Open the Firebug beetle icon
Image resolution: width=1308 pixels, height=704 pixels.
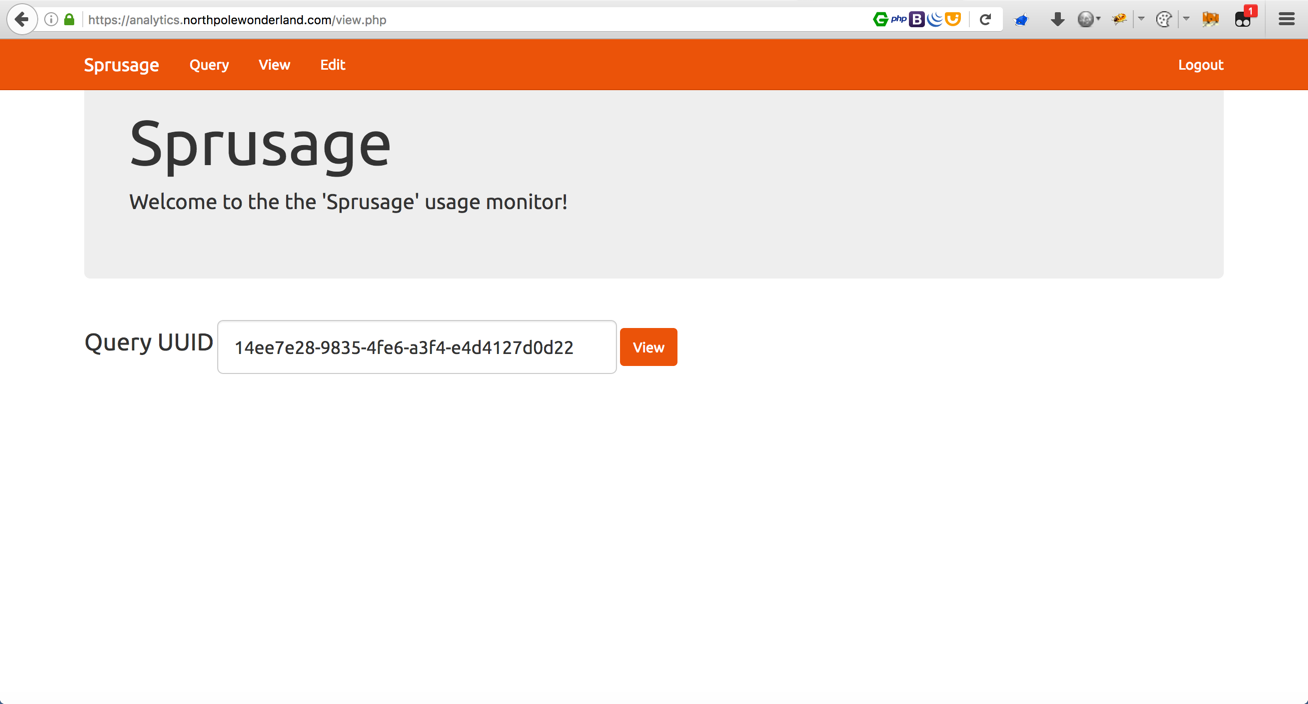click(1119, 19)
